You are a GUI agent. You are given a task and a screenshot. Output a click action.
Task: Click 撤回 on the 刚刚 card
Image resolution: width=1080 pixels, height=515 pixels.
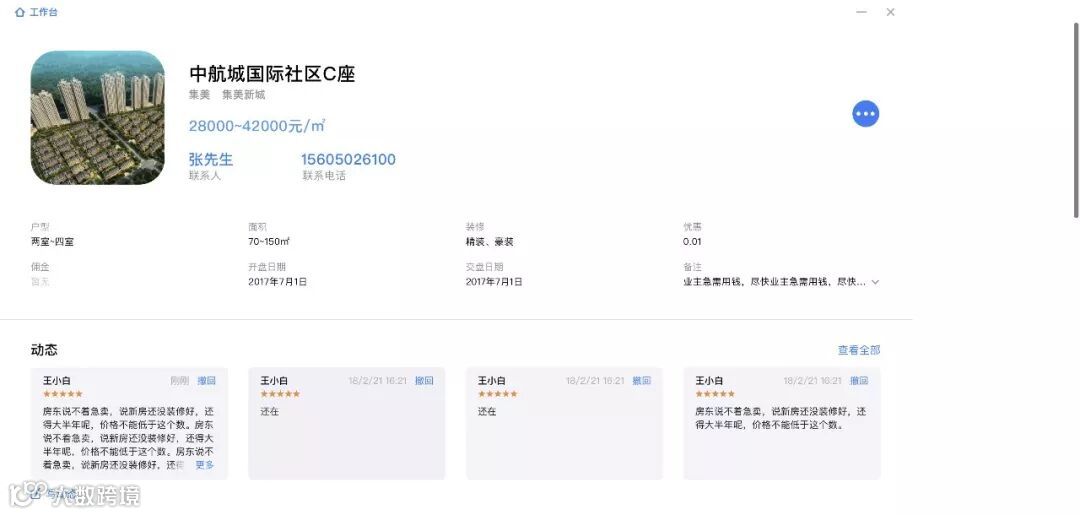point(207,381)
